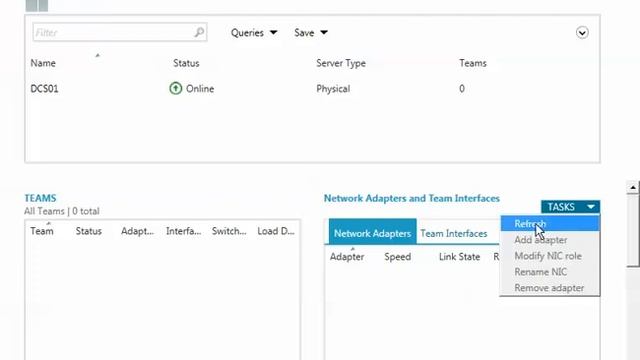640x360 pixels.
Task: Choose Refresh from the Tasks menu
Action: 550,224
